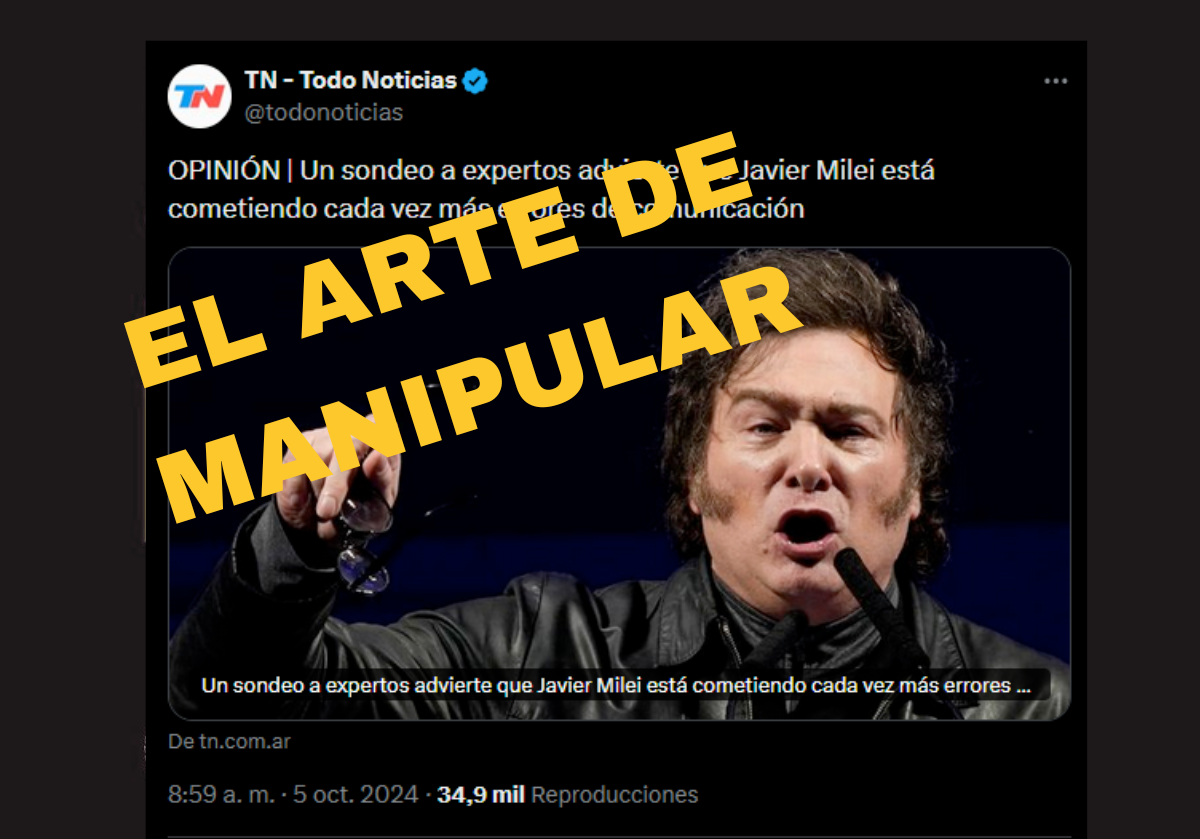Click the blue verified badge icon

[x=475, y=81]
